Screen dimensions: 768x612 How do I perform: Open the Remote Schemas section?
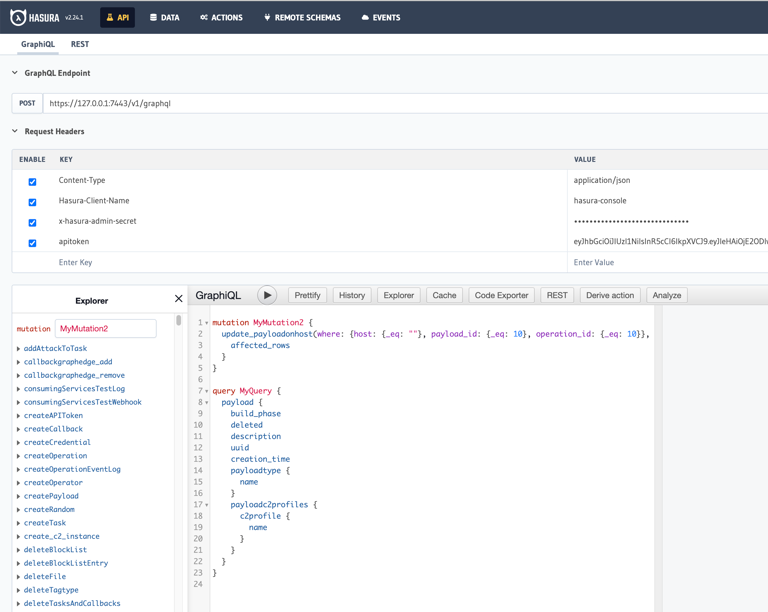click(301, 18)
